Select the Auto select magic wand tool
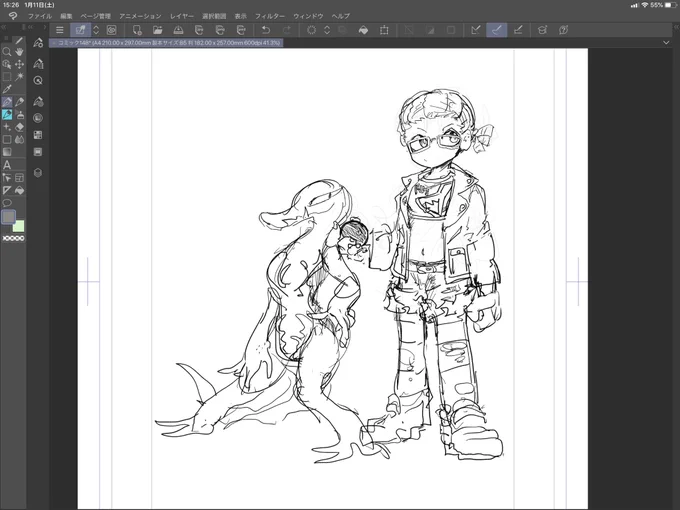Image resolution: width=680 pixels, height=510 pixels. (19, 77)
